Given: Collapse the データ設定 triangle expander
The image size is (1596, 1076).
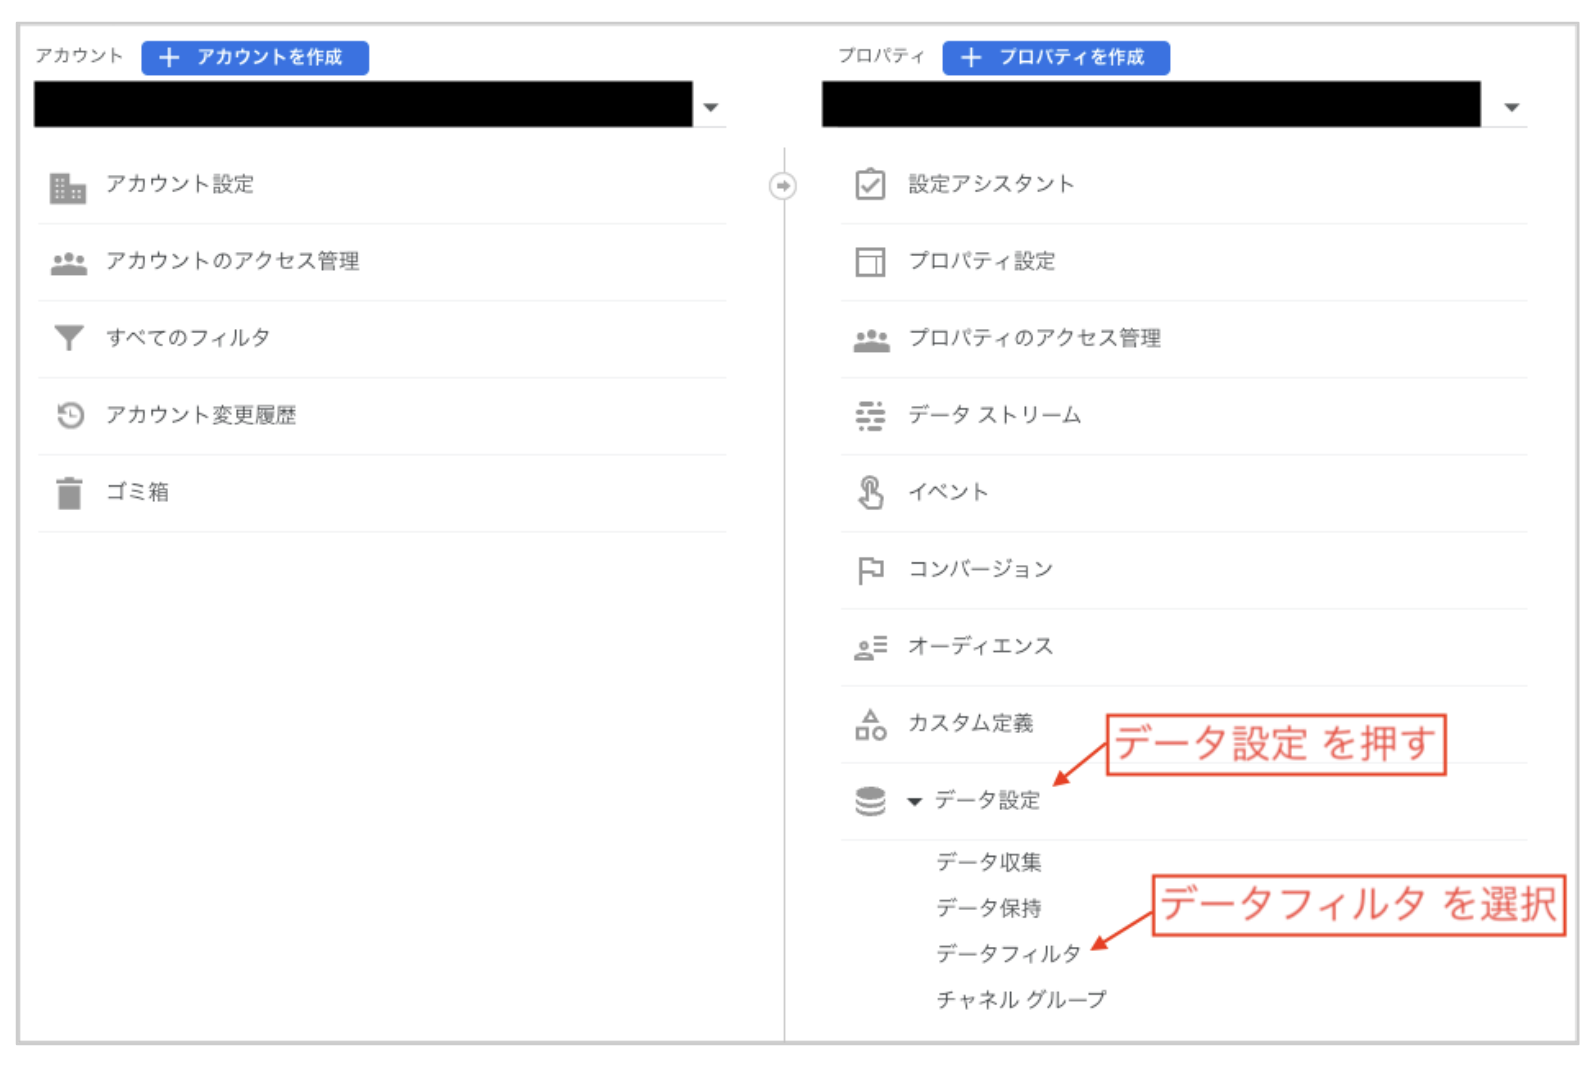Looking at the screenshot, I should 914,802.
